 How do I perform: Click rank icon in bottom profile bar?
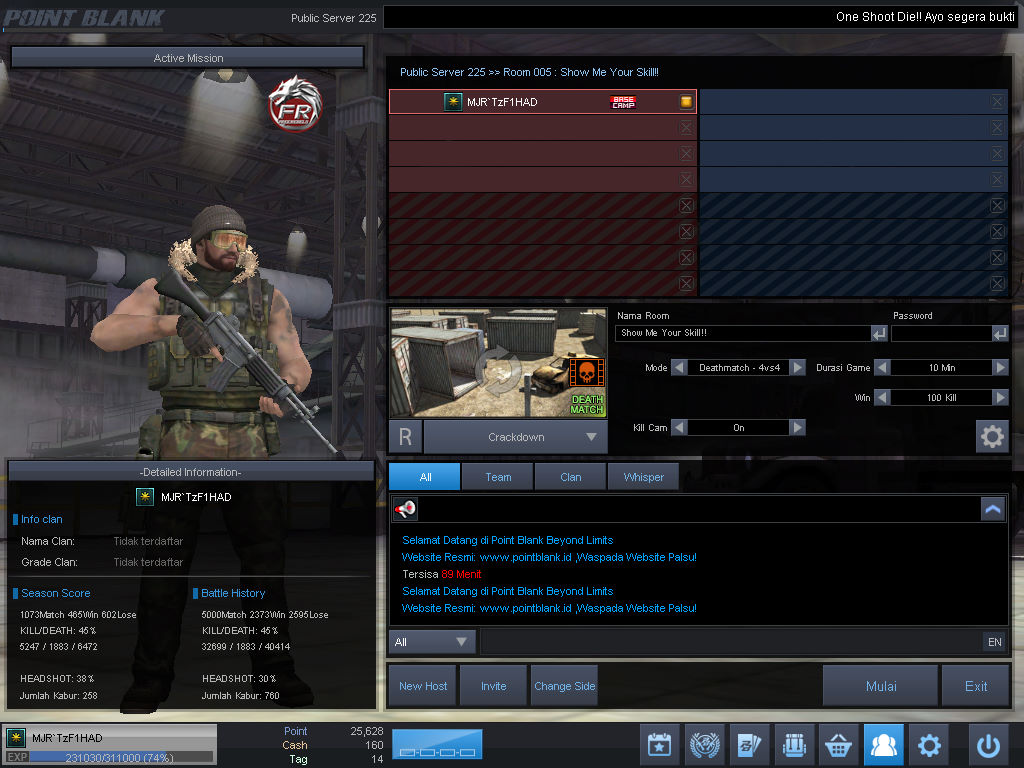[16, 738]
